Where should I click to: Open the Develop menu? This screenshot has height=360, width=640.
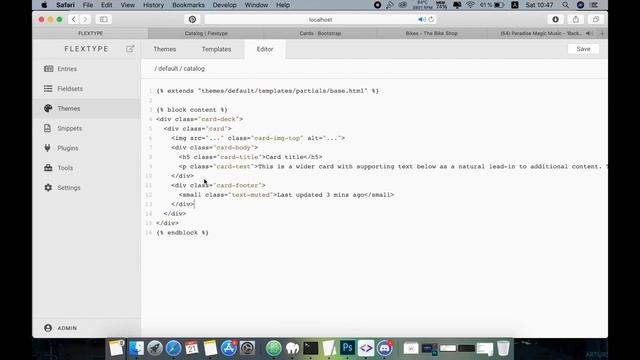click(224, 5)
